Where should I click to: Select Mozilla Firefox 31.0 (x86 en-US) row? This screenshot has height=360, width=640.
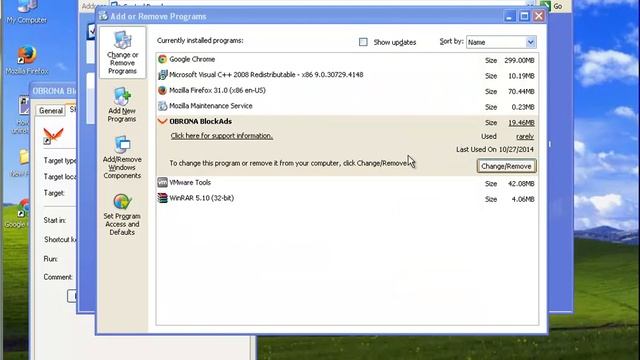click(346, 91)
